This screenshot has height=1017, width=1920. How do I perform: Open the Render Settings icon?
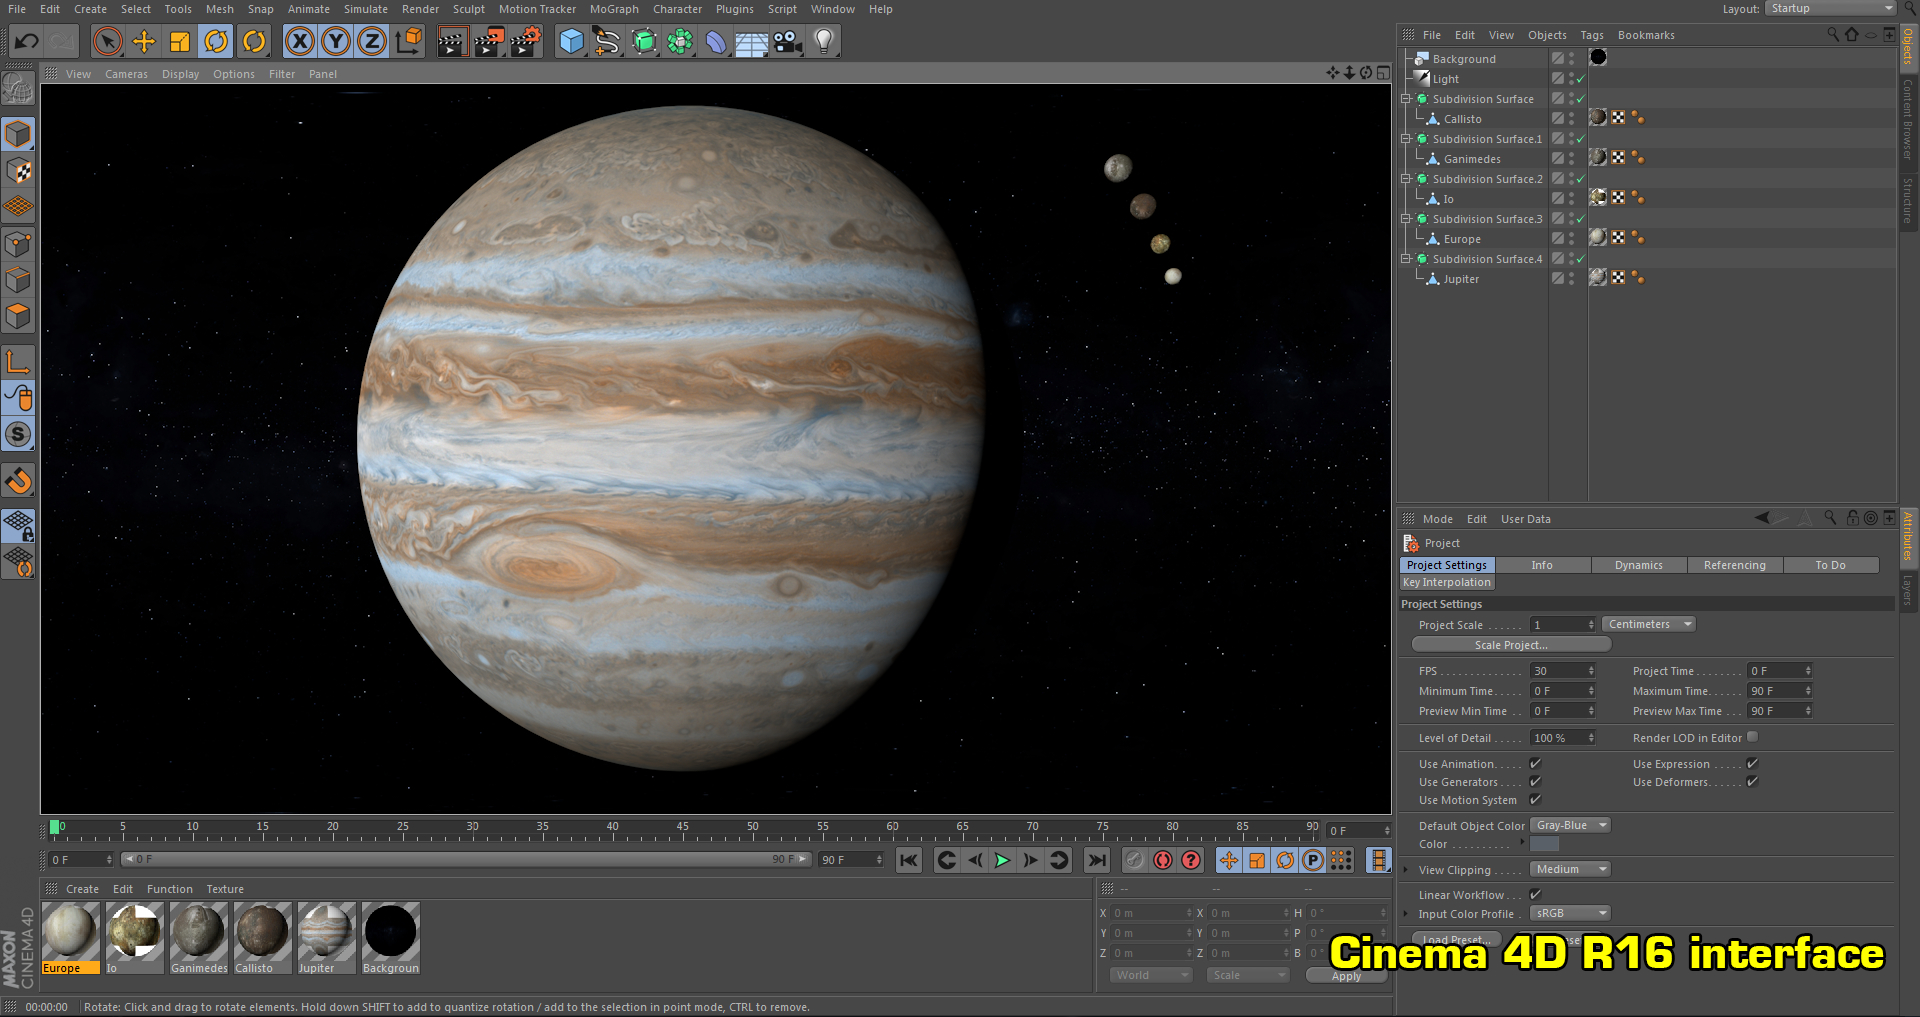coord(525,41)
